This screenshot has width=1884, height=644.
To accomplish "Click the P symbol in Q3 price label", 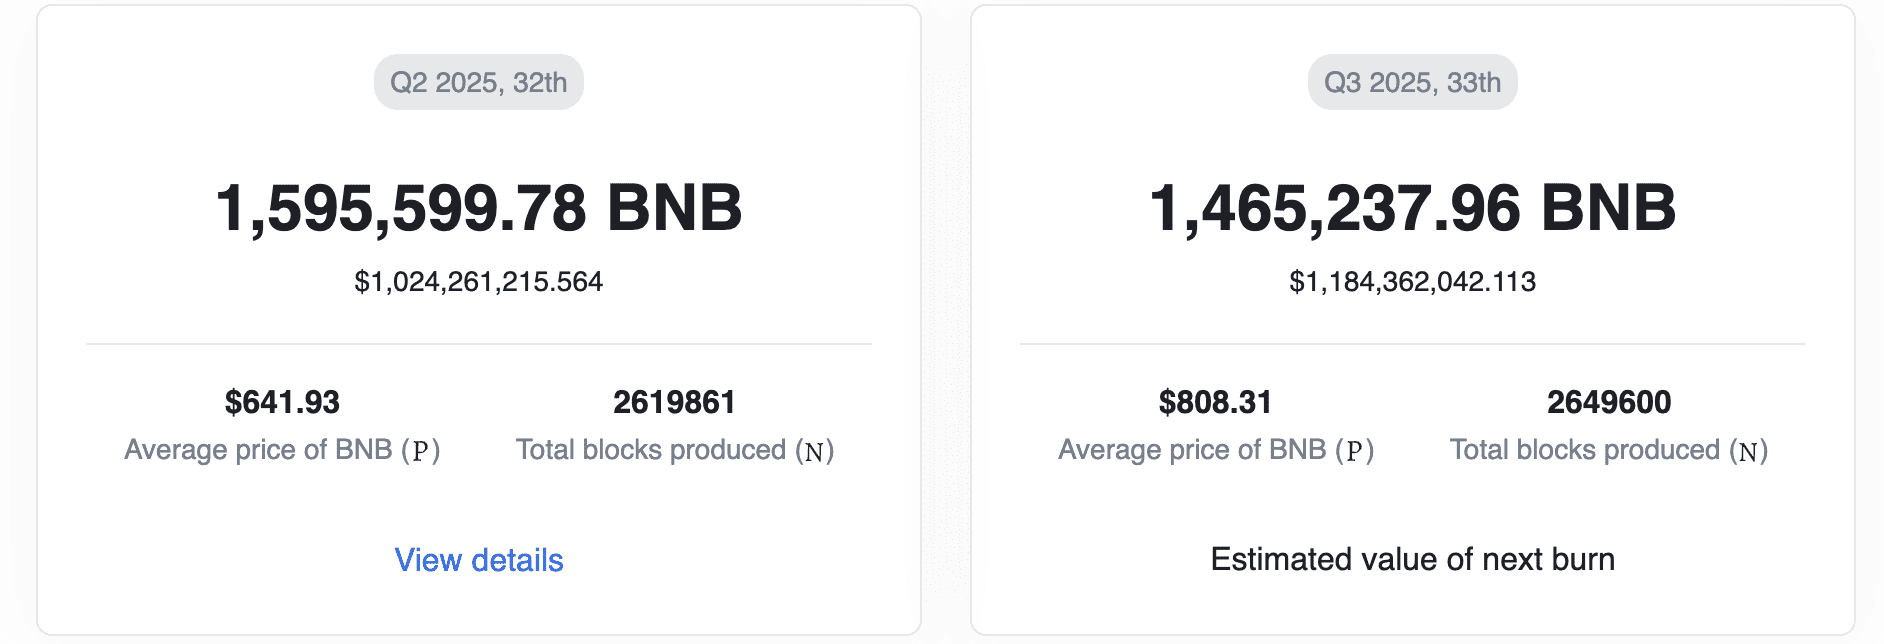I will [1354, 451].
